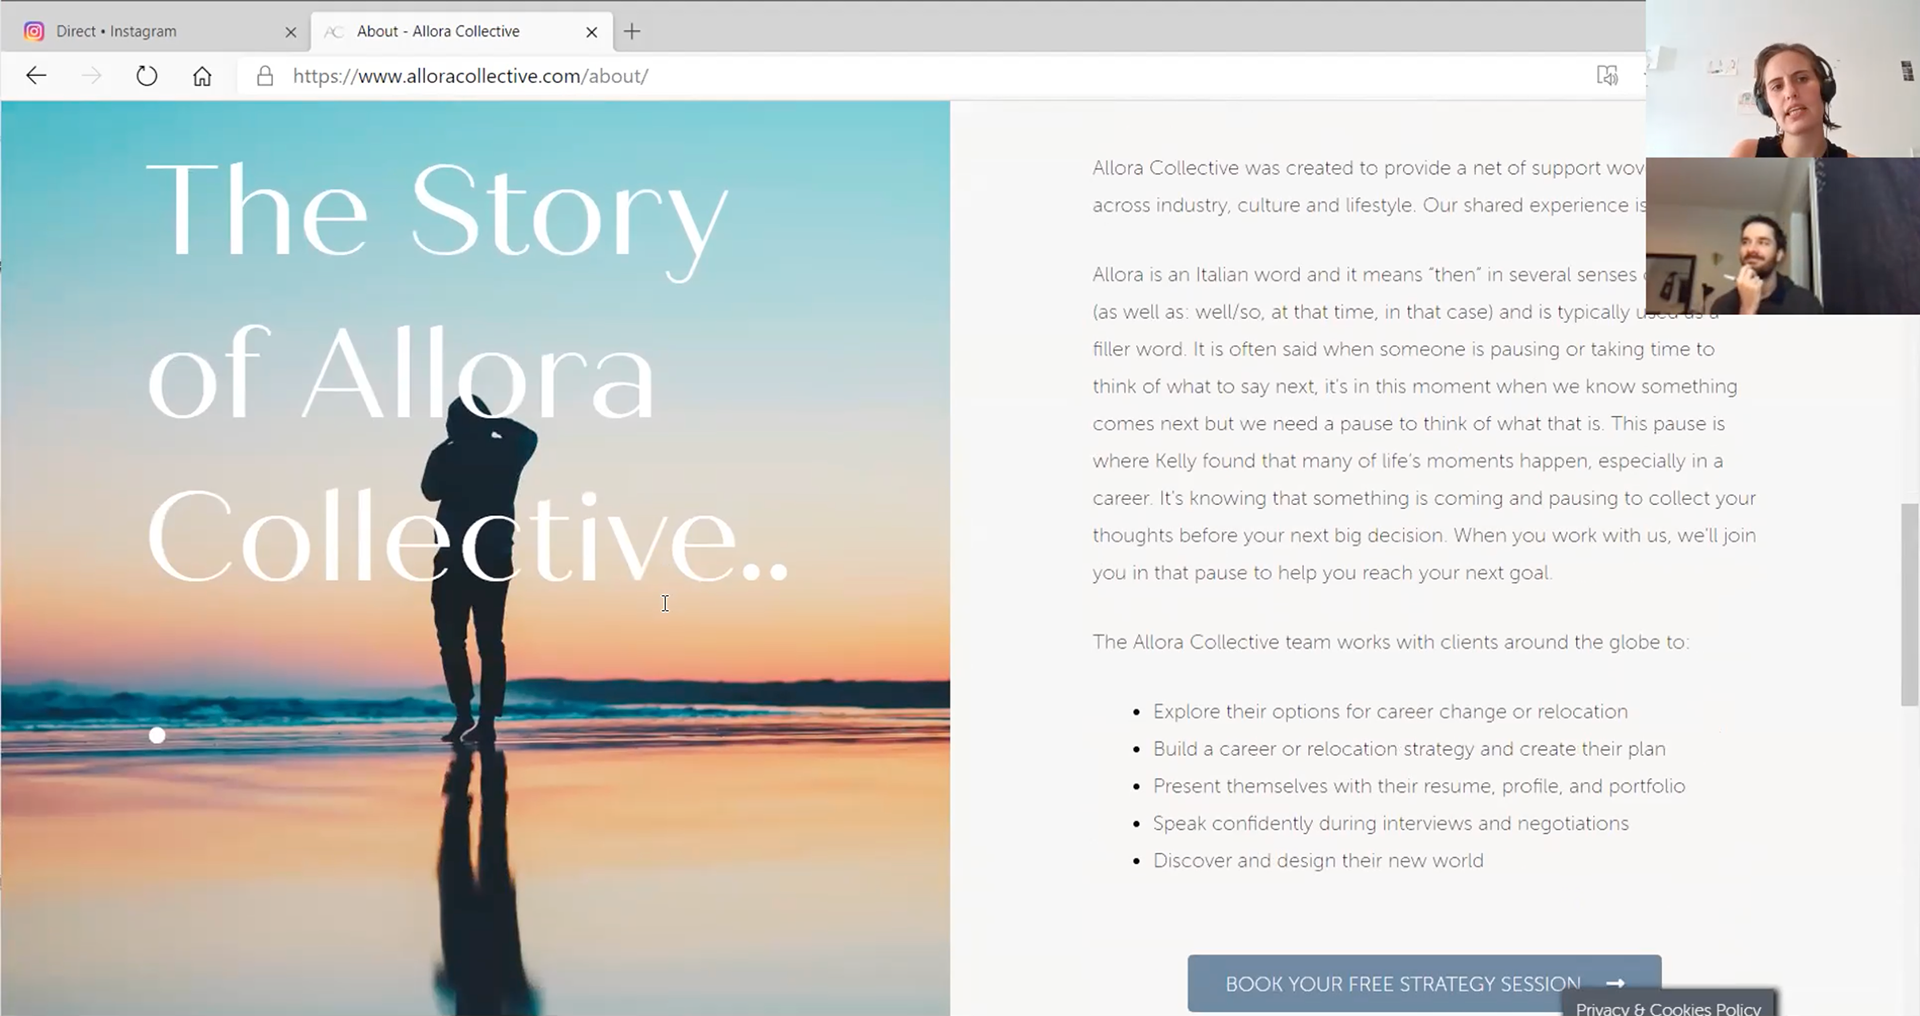Click the woman's video call thumbnail
Screen dimensions: 1920x1016
1783,79
